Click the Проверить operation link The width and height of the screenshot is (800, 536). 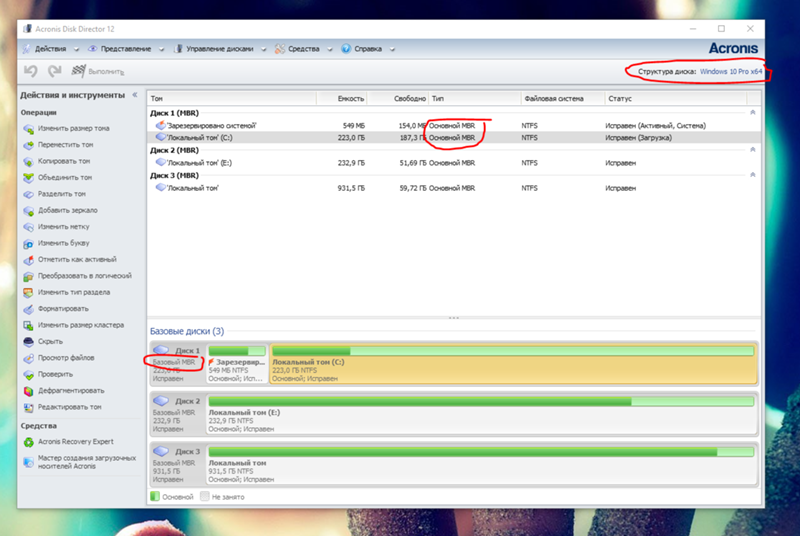(x=55, y=374)
